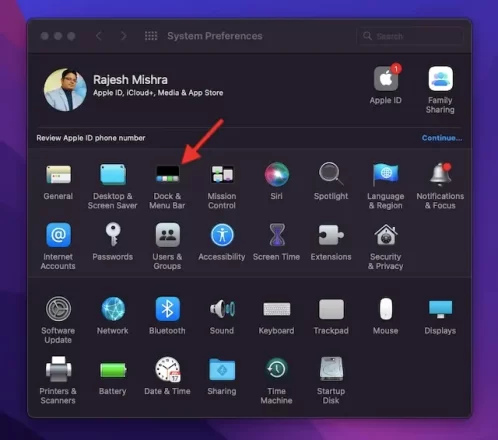Image resolution: width=498 pixels, height=440 pixels.
Task: Open Language & Region pane
Action: 386,174
